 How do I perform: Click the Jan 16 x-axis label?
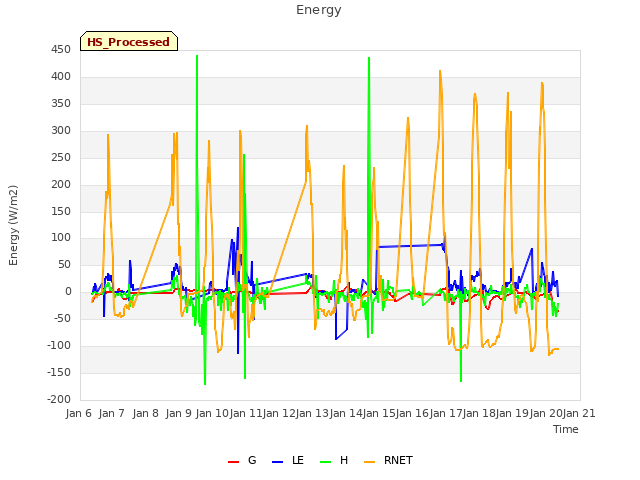coord(413,413)
